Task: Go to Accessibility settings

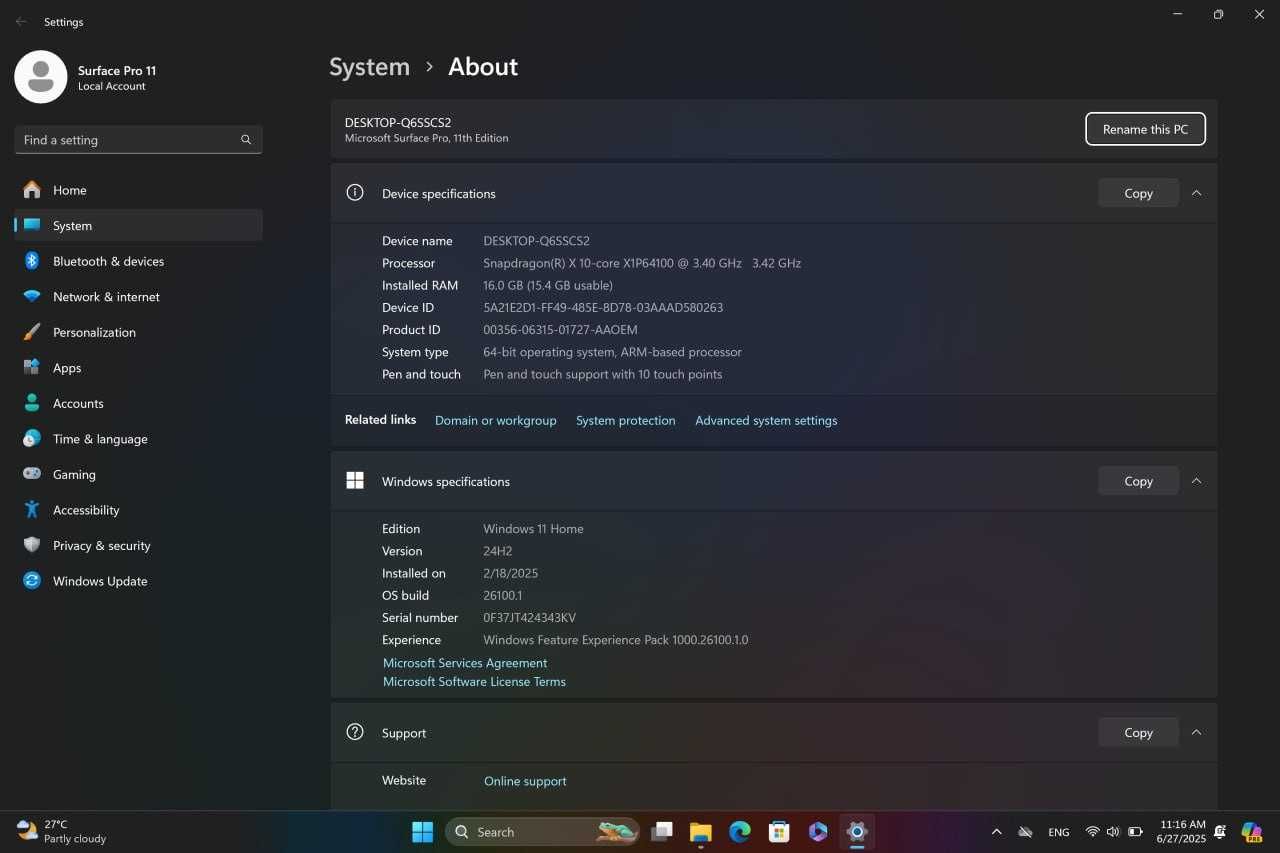Action: click(x=138, y=510)
